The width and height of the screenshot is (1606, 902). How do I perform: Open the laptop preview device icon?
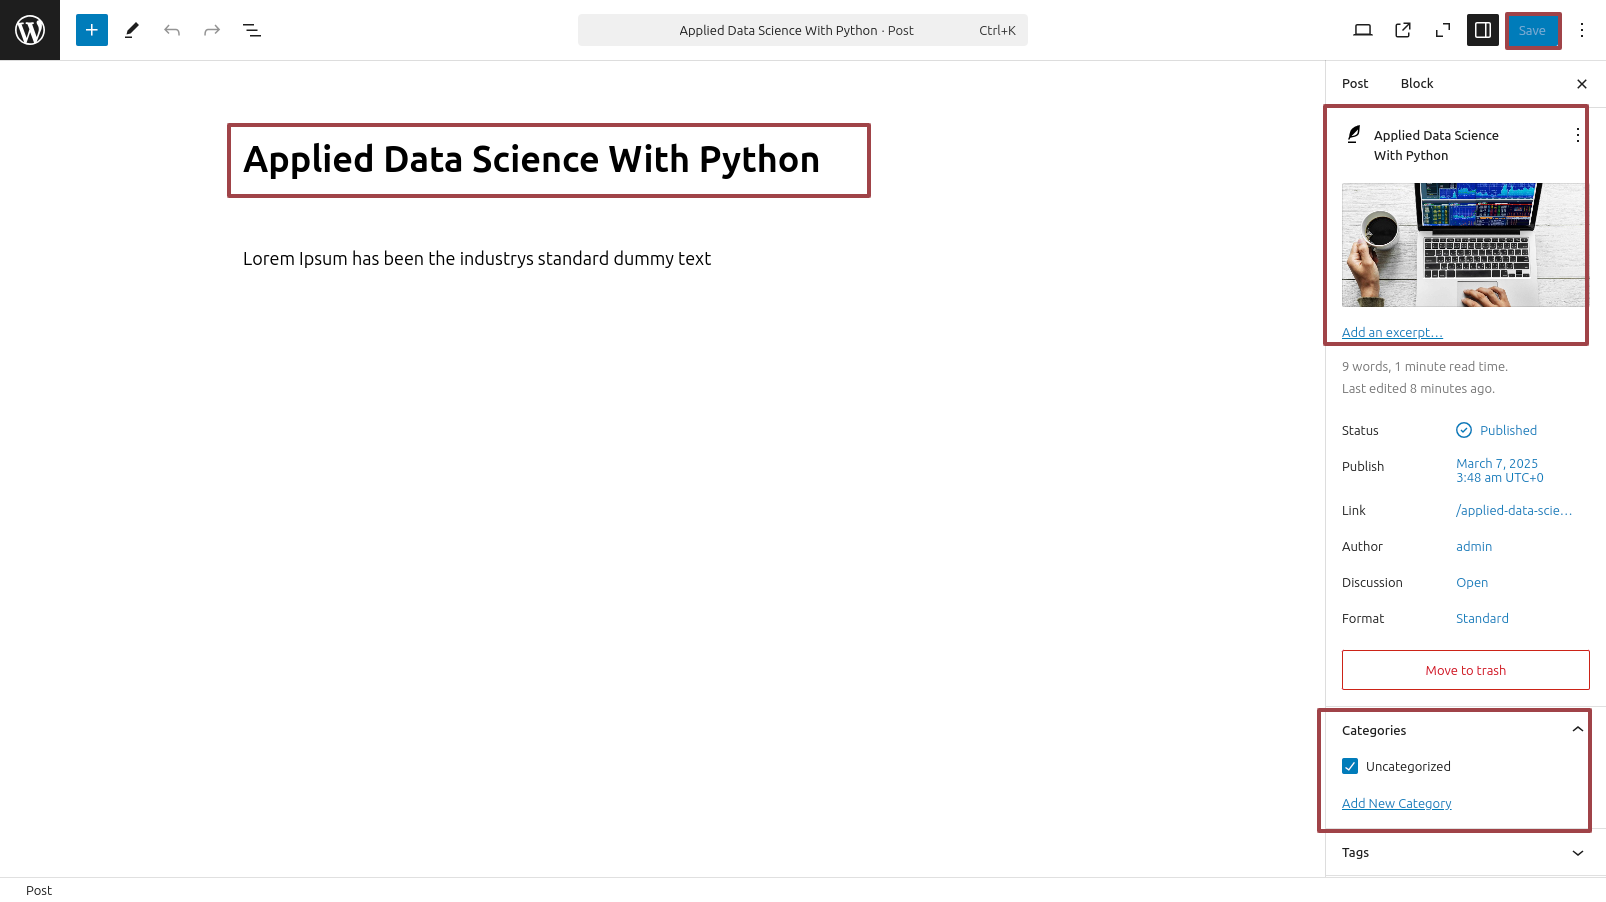pyautogui.click(x=1363, y=30)
